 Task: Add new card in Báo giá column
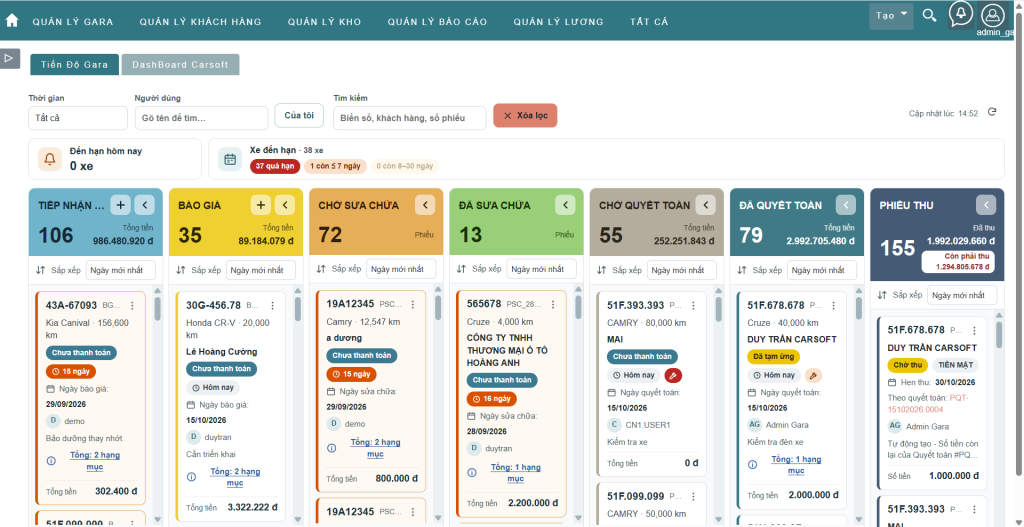pyautogui.click(x=261, y=205)
